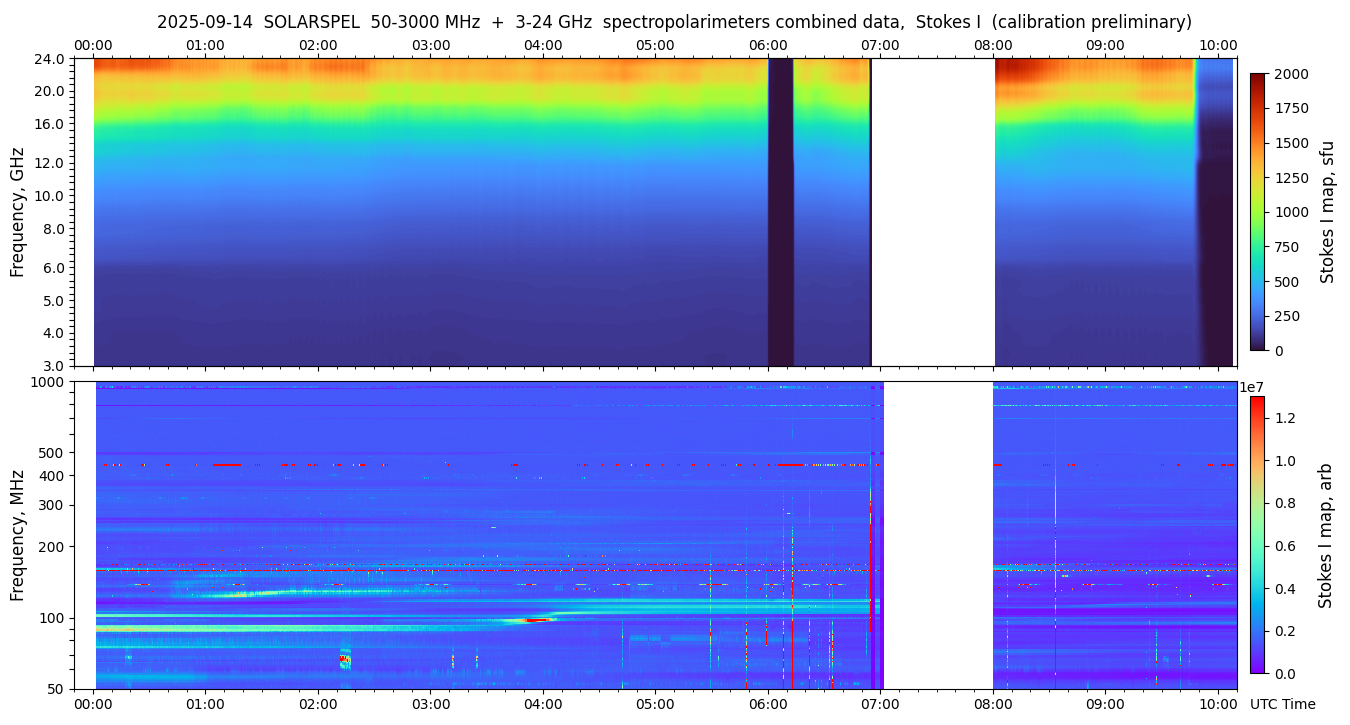This screenshot has height=725, width=1350.
Task: Click the white data gap in GHz panel
Action: [x=932, y=212]
